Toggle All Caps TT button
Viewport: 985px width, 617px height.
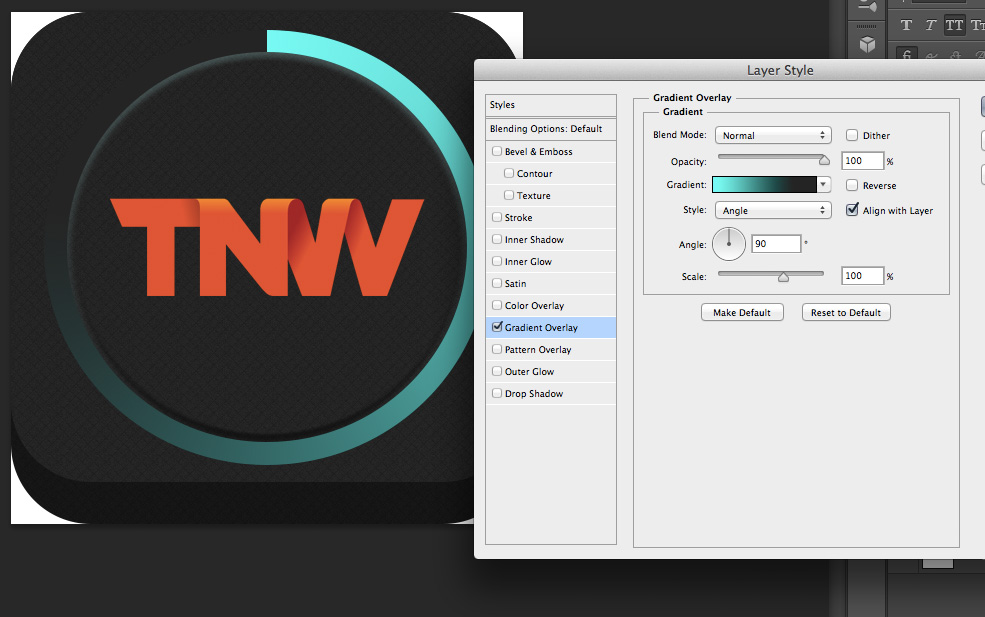954,25
